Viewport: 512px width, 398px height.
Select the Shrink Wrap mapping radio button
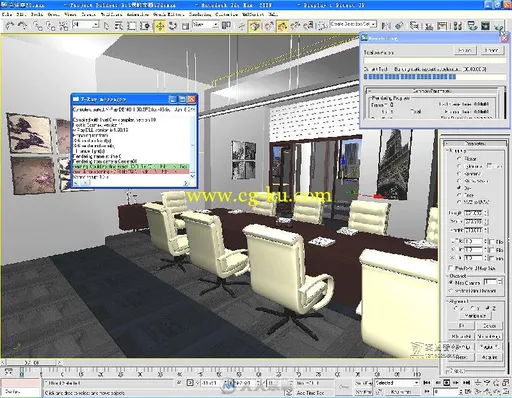(459, 181)
